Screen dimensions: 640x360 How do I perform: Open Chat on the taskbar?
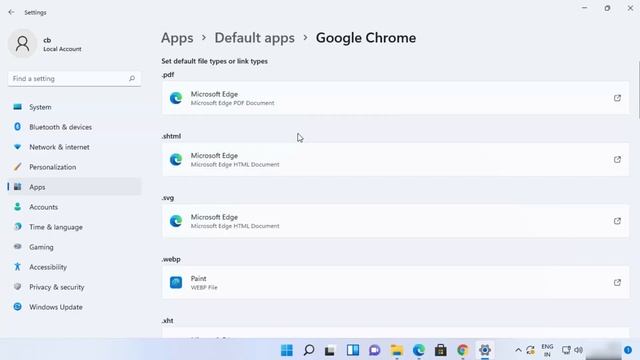[x=375, y=350]
